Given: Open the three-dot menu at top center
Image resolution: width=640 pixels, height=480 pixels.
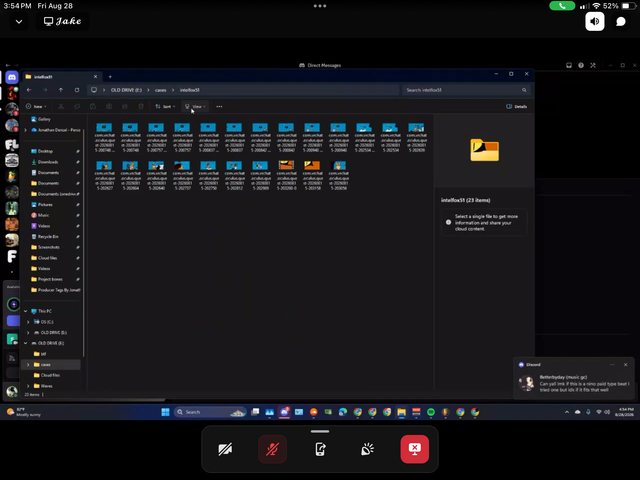Looking at the screenshot, I should click(320, 6).
